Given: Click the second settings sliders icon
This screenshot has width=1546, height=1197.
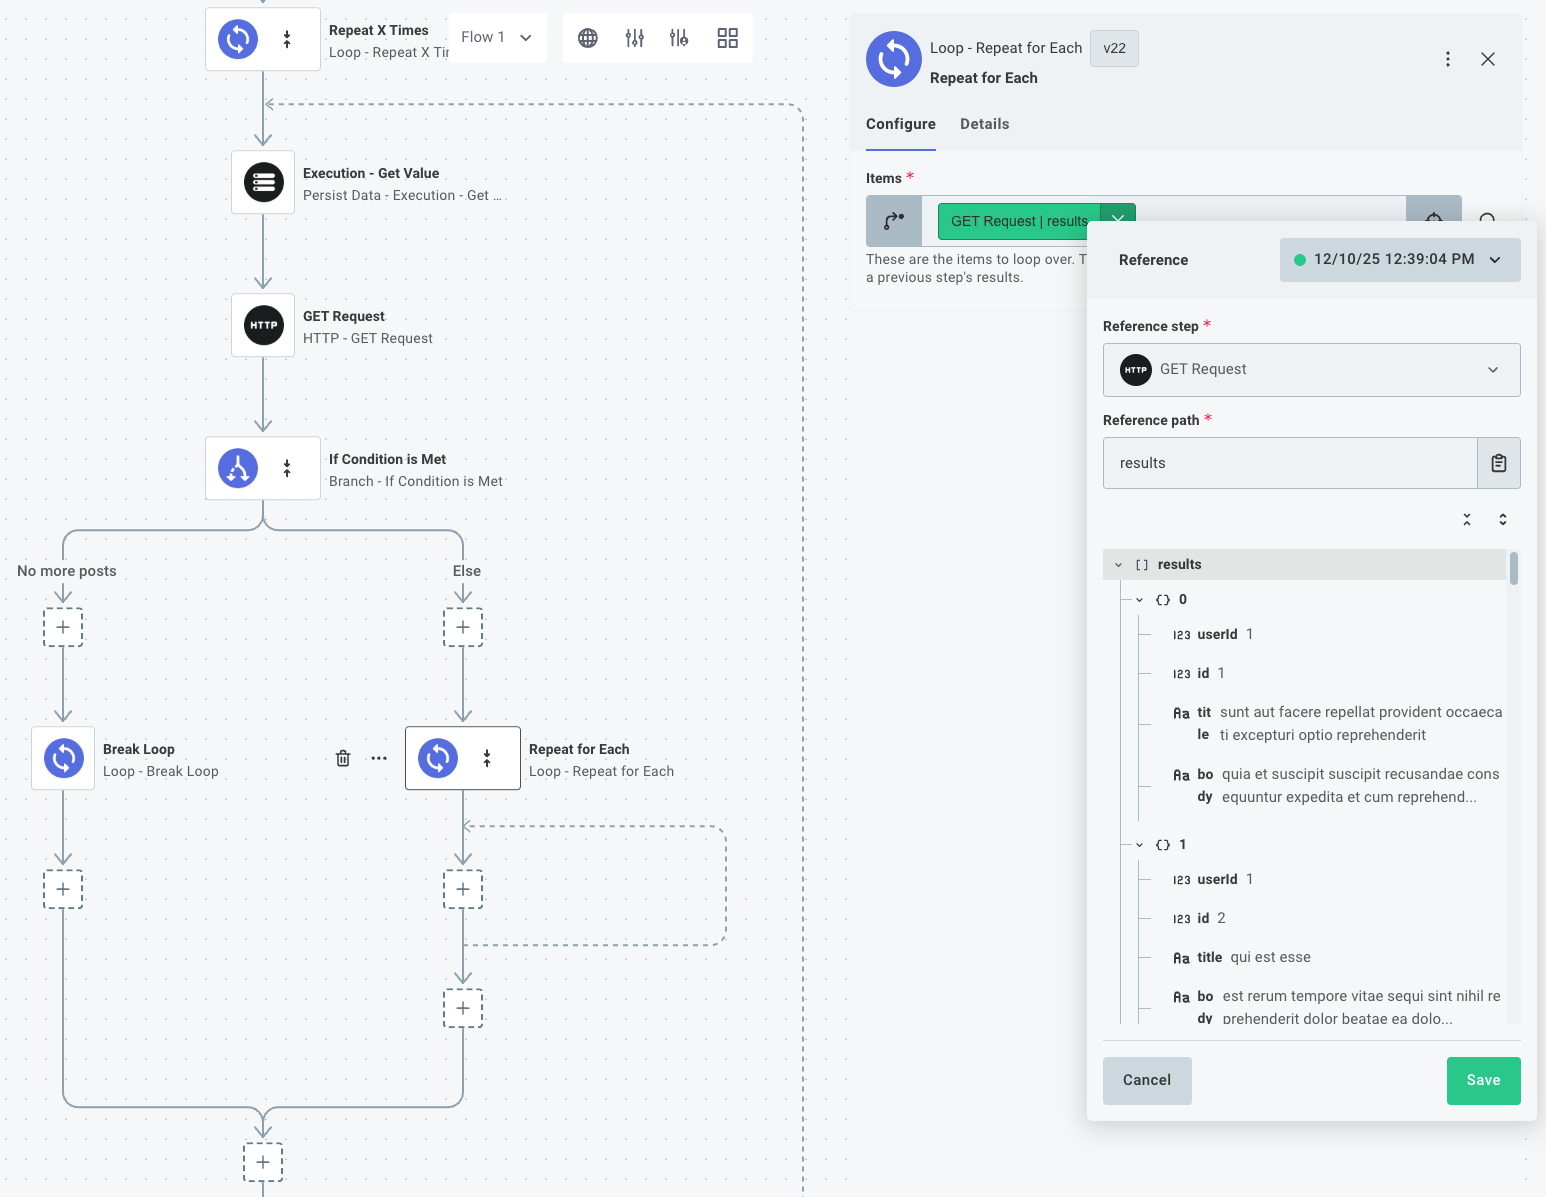Looking at the screenshot, I should pyautogui.click(x=679, y=37).
